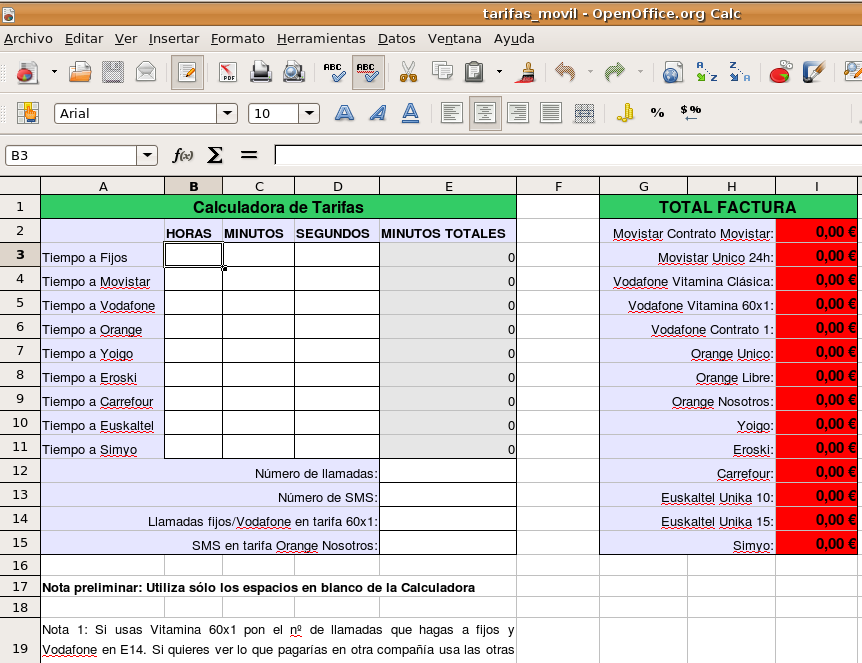Image resolution: width=862 pixels, height=663 pixels.
Task: Run the spelling check
Action: tap(334, 72)
